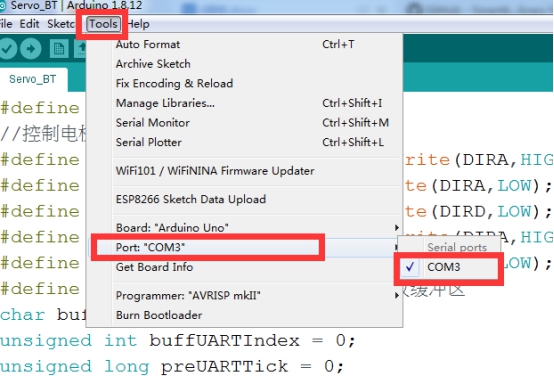Image resolution: width=554 pixels, height=376 pixels.
Task: Open the Edit menu
Action: tap(29, 24)
